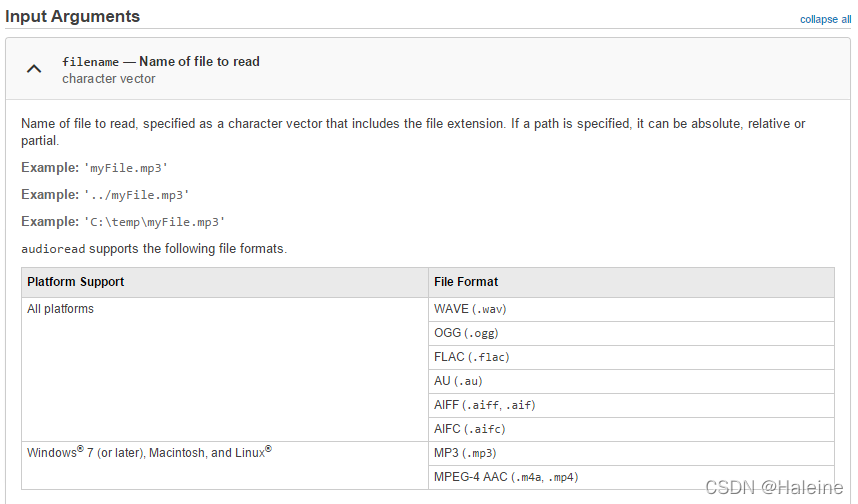This screenshot has width=858, height=504.
Task: Select the MPEG-4 AAC table row
Action: [x=631, y=477]
